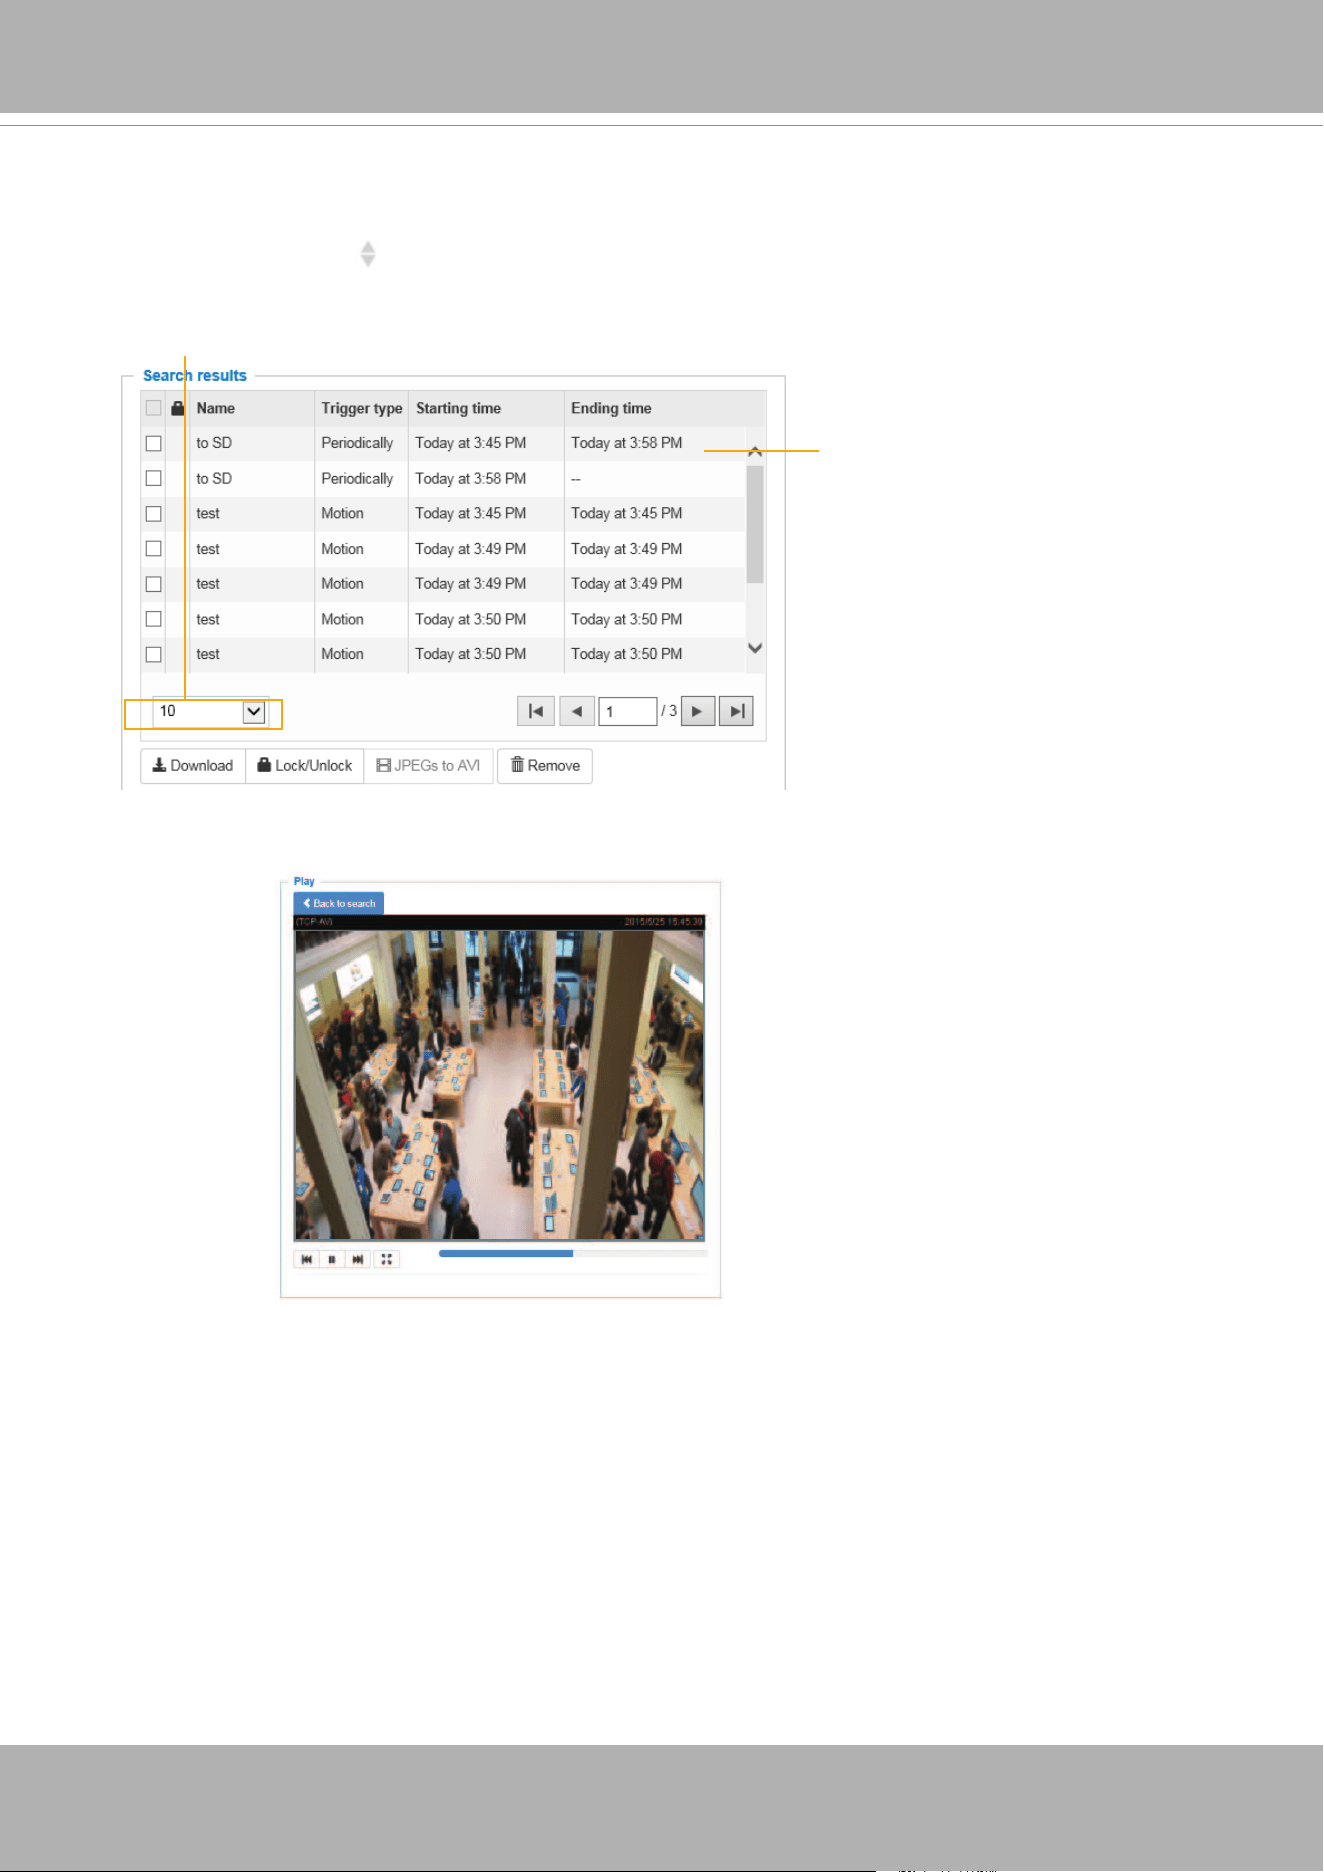Switch the player to full screen
This screenshot has width=1324, height=1872.
(x=386, y=1259)
